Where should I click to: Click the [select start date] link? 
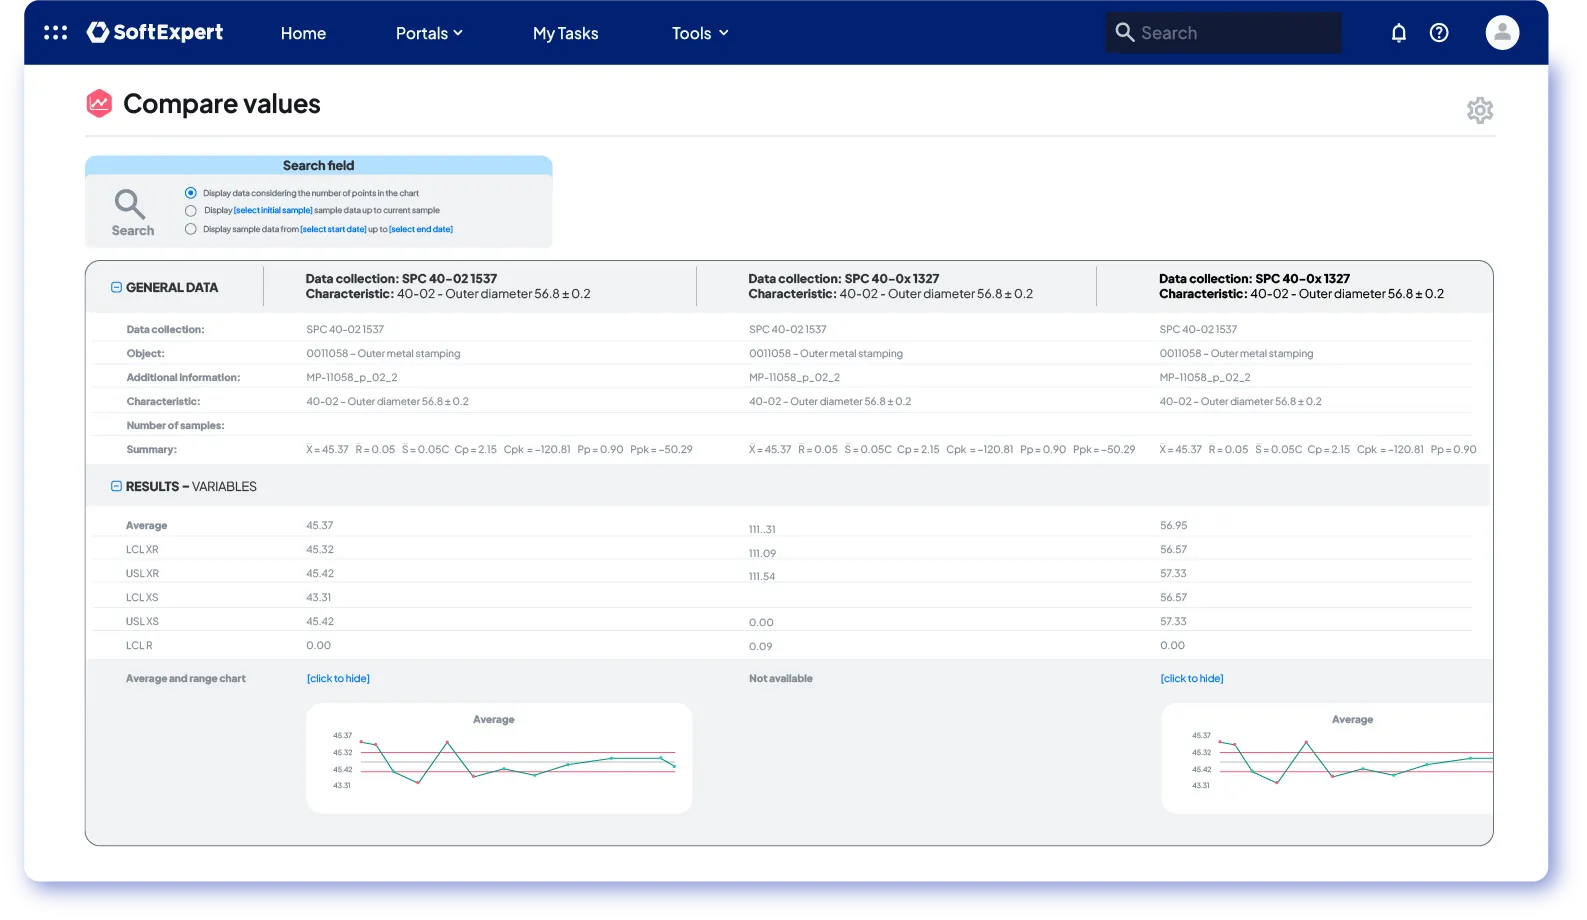click(333, 230)
